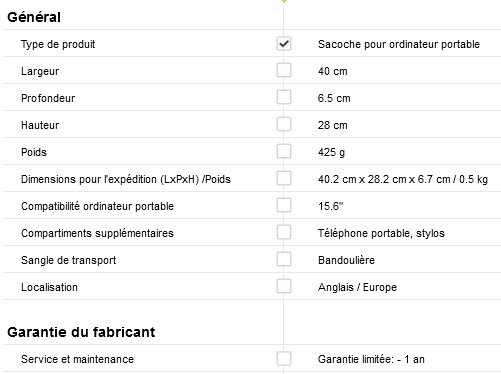Click the Sacoche pour ordinateur portable value
This screenshot has height=374, width=501.
coord(399,44)
